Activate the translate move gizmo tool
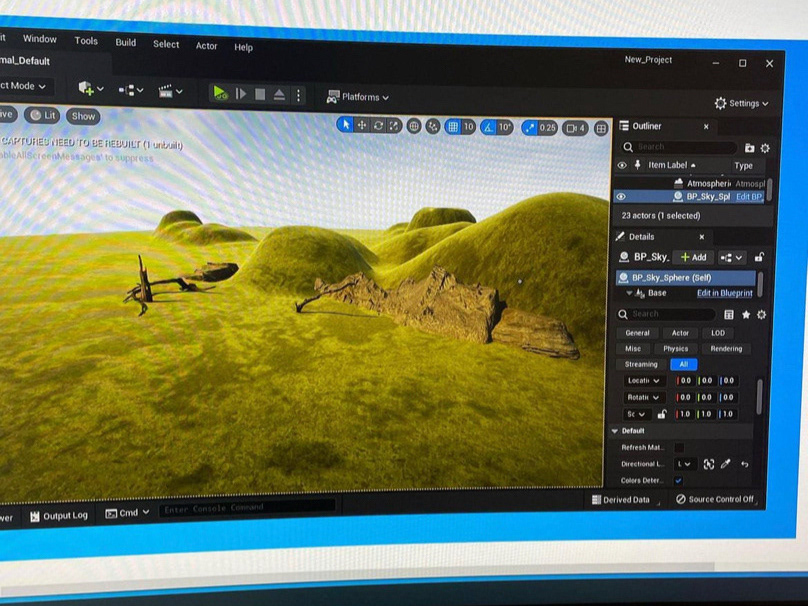808x606 pixels. click(x=362, y=125)
